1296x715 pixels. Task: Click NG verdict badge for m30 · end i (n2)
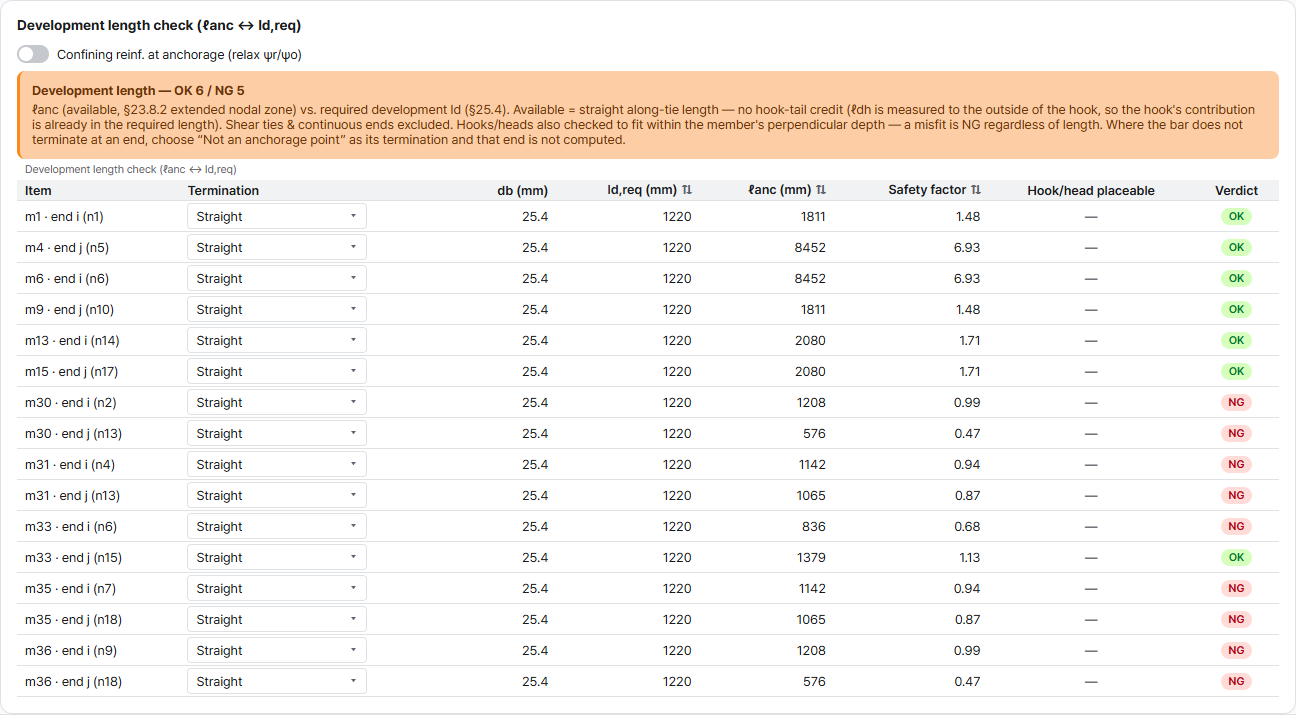pyautogui.click(x=1236, y=402)
